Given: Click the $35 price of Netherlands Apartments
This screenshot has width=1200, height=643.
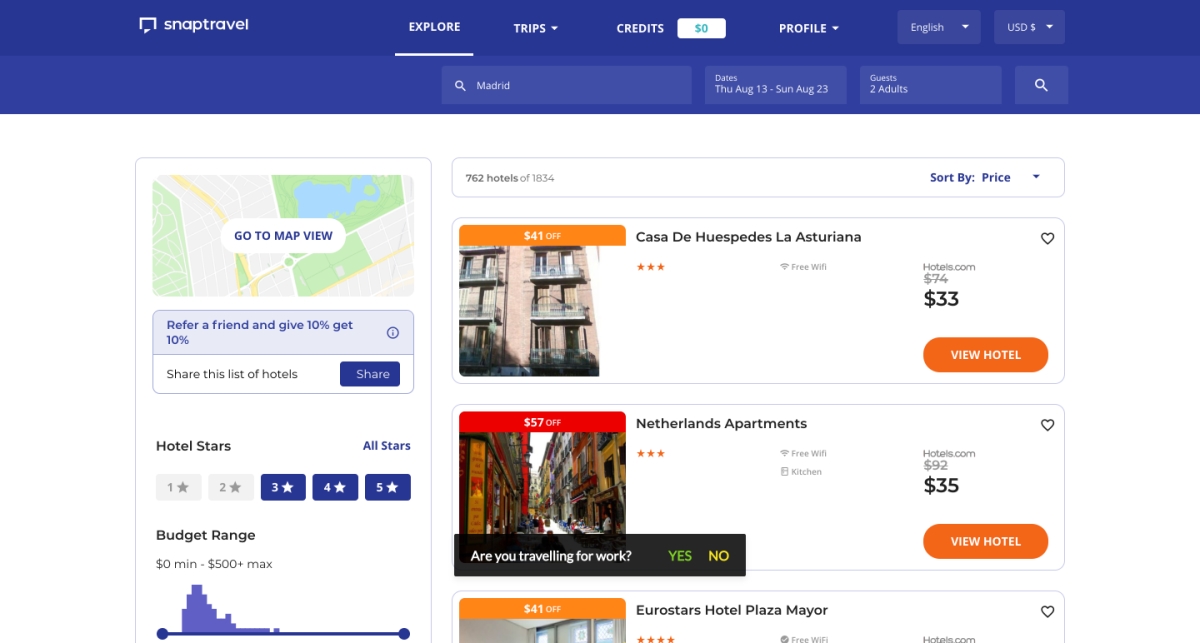Looking at the screenshot, I should (x=941, y=485).
